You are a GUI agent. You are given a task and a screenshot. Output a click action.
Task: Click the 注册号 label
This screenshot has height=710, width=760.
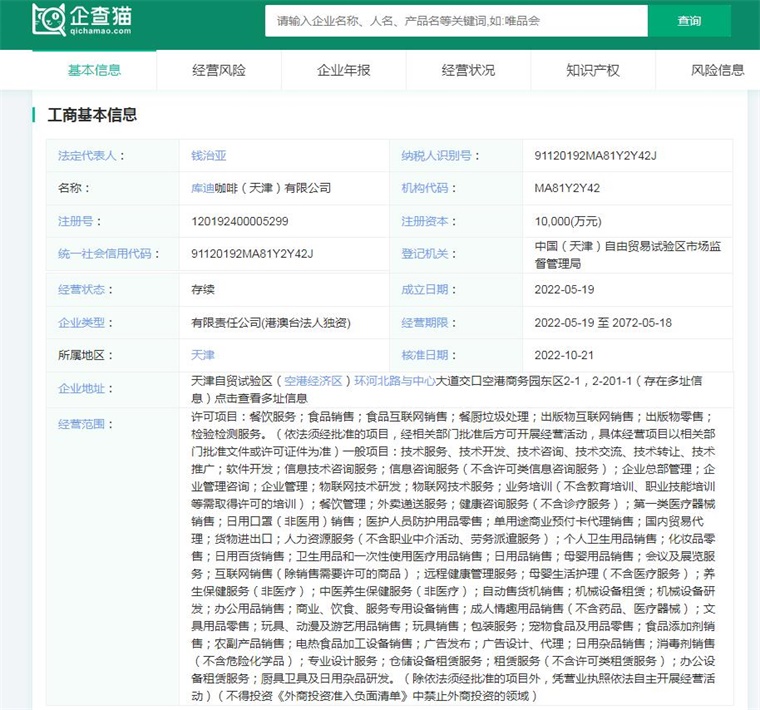(x=79, y=221)
